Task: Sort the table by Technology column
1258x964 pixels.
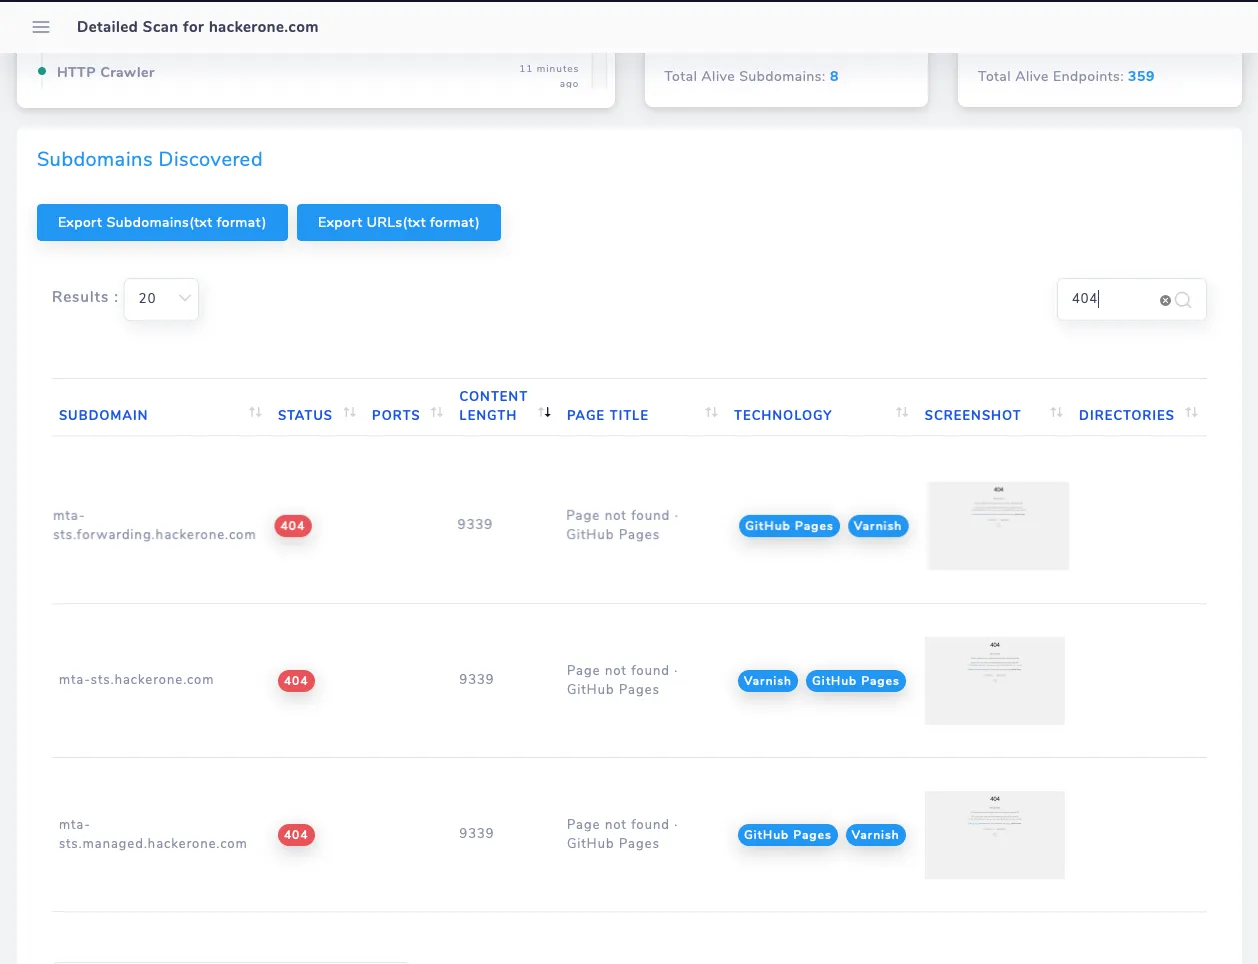Action: pyautogui.click(x=901, y=411)
